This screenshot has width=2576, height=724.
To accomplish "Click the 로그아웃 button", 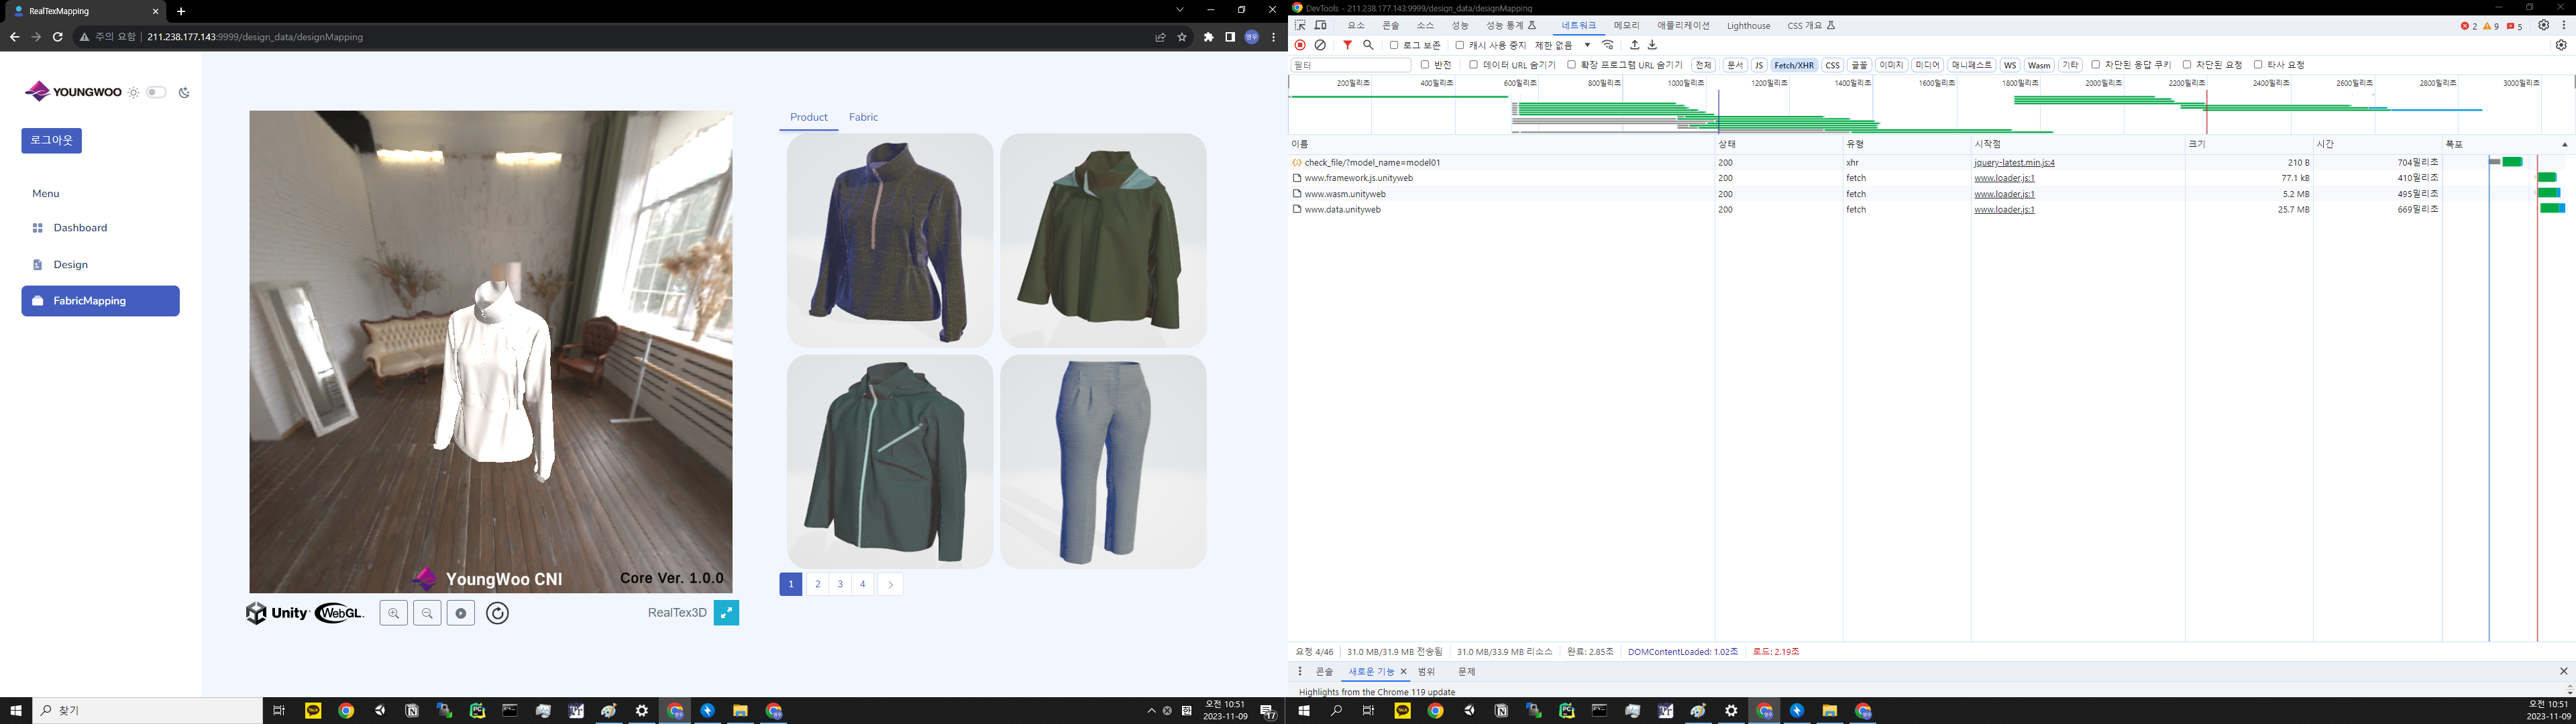I will pyautogui.click(x=51, y=140).
